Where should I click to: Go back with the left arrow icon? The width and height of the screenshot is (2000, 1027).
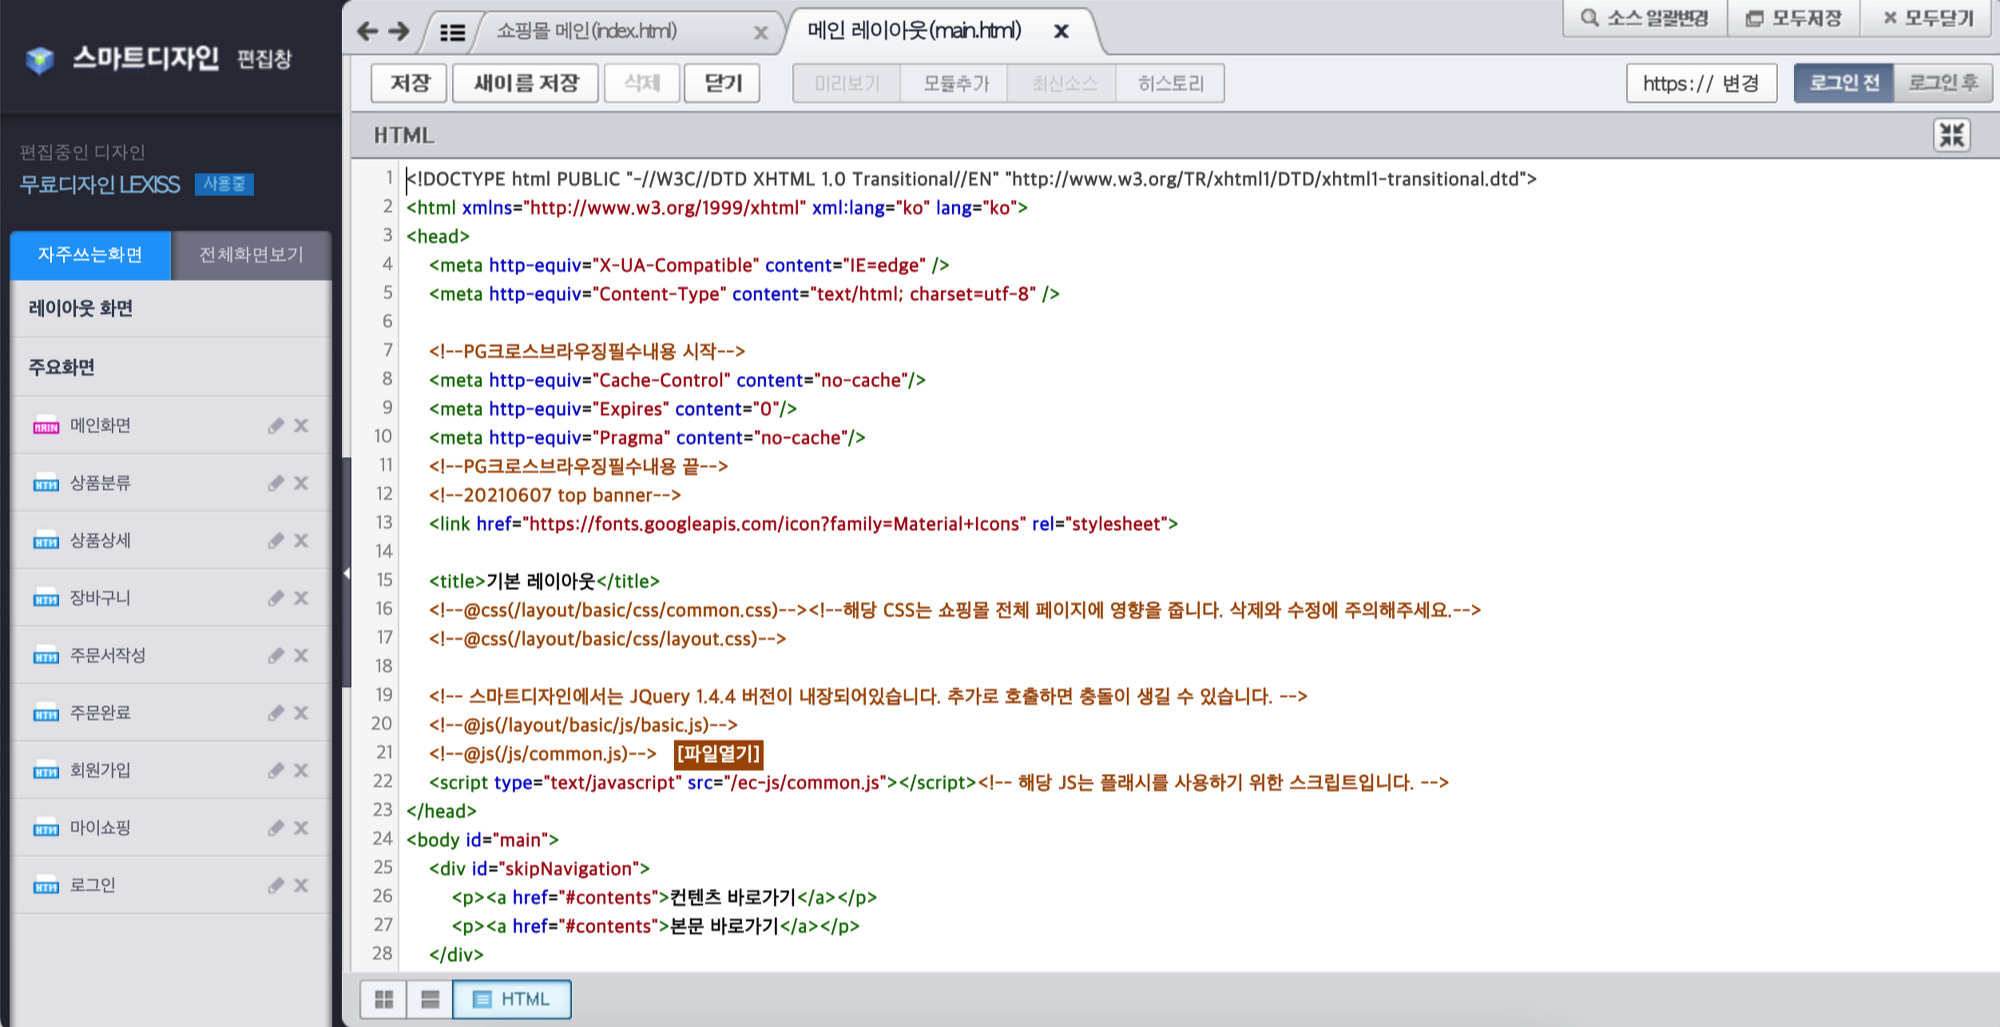point(368,31)
